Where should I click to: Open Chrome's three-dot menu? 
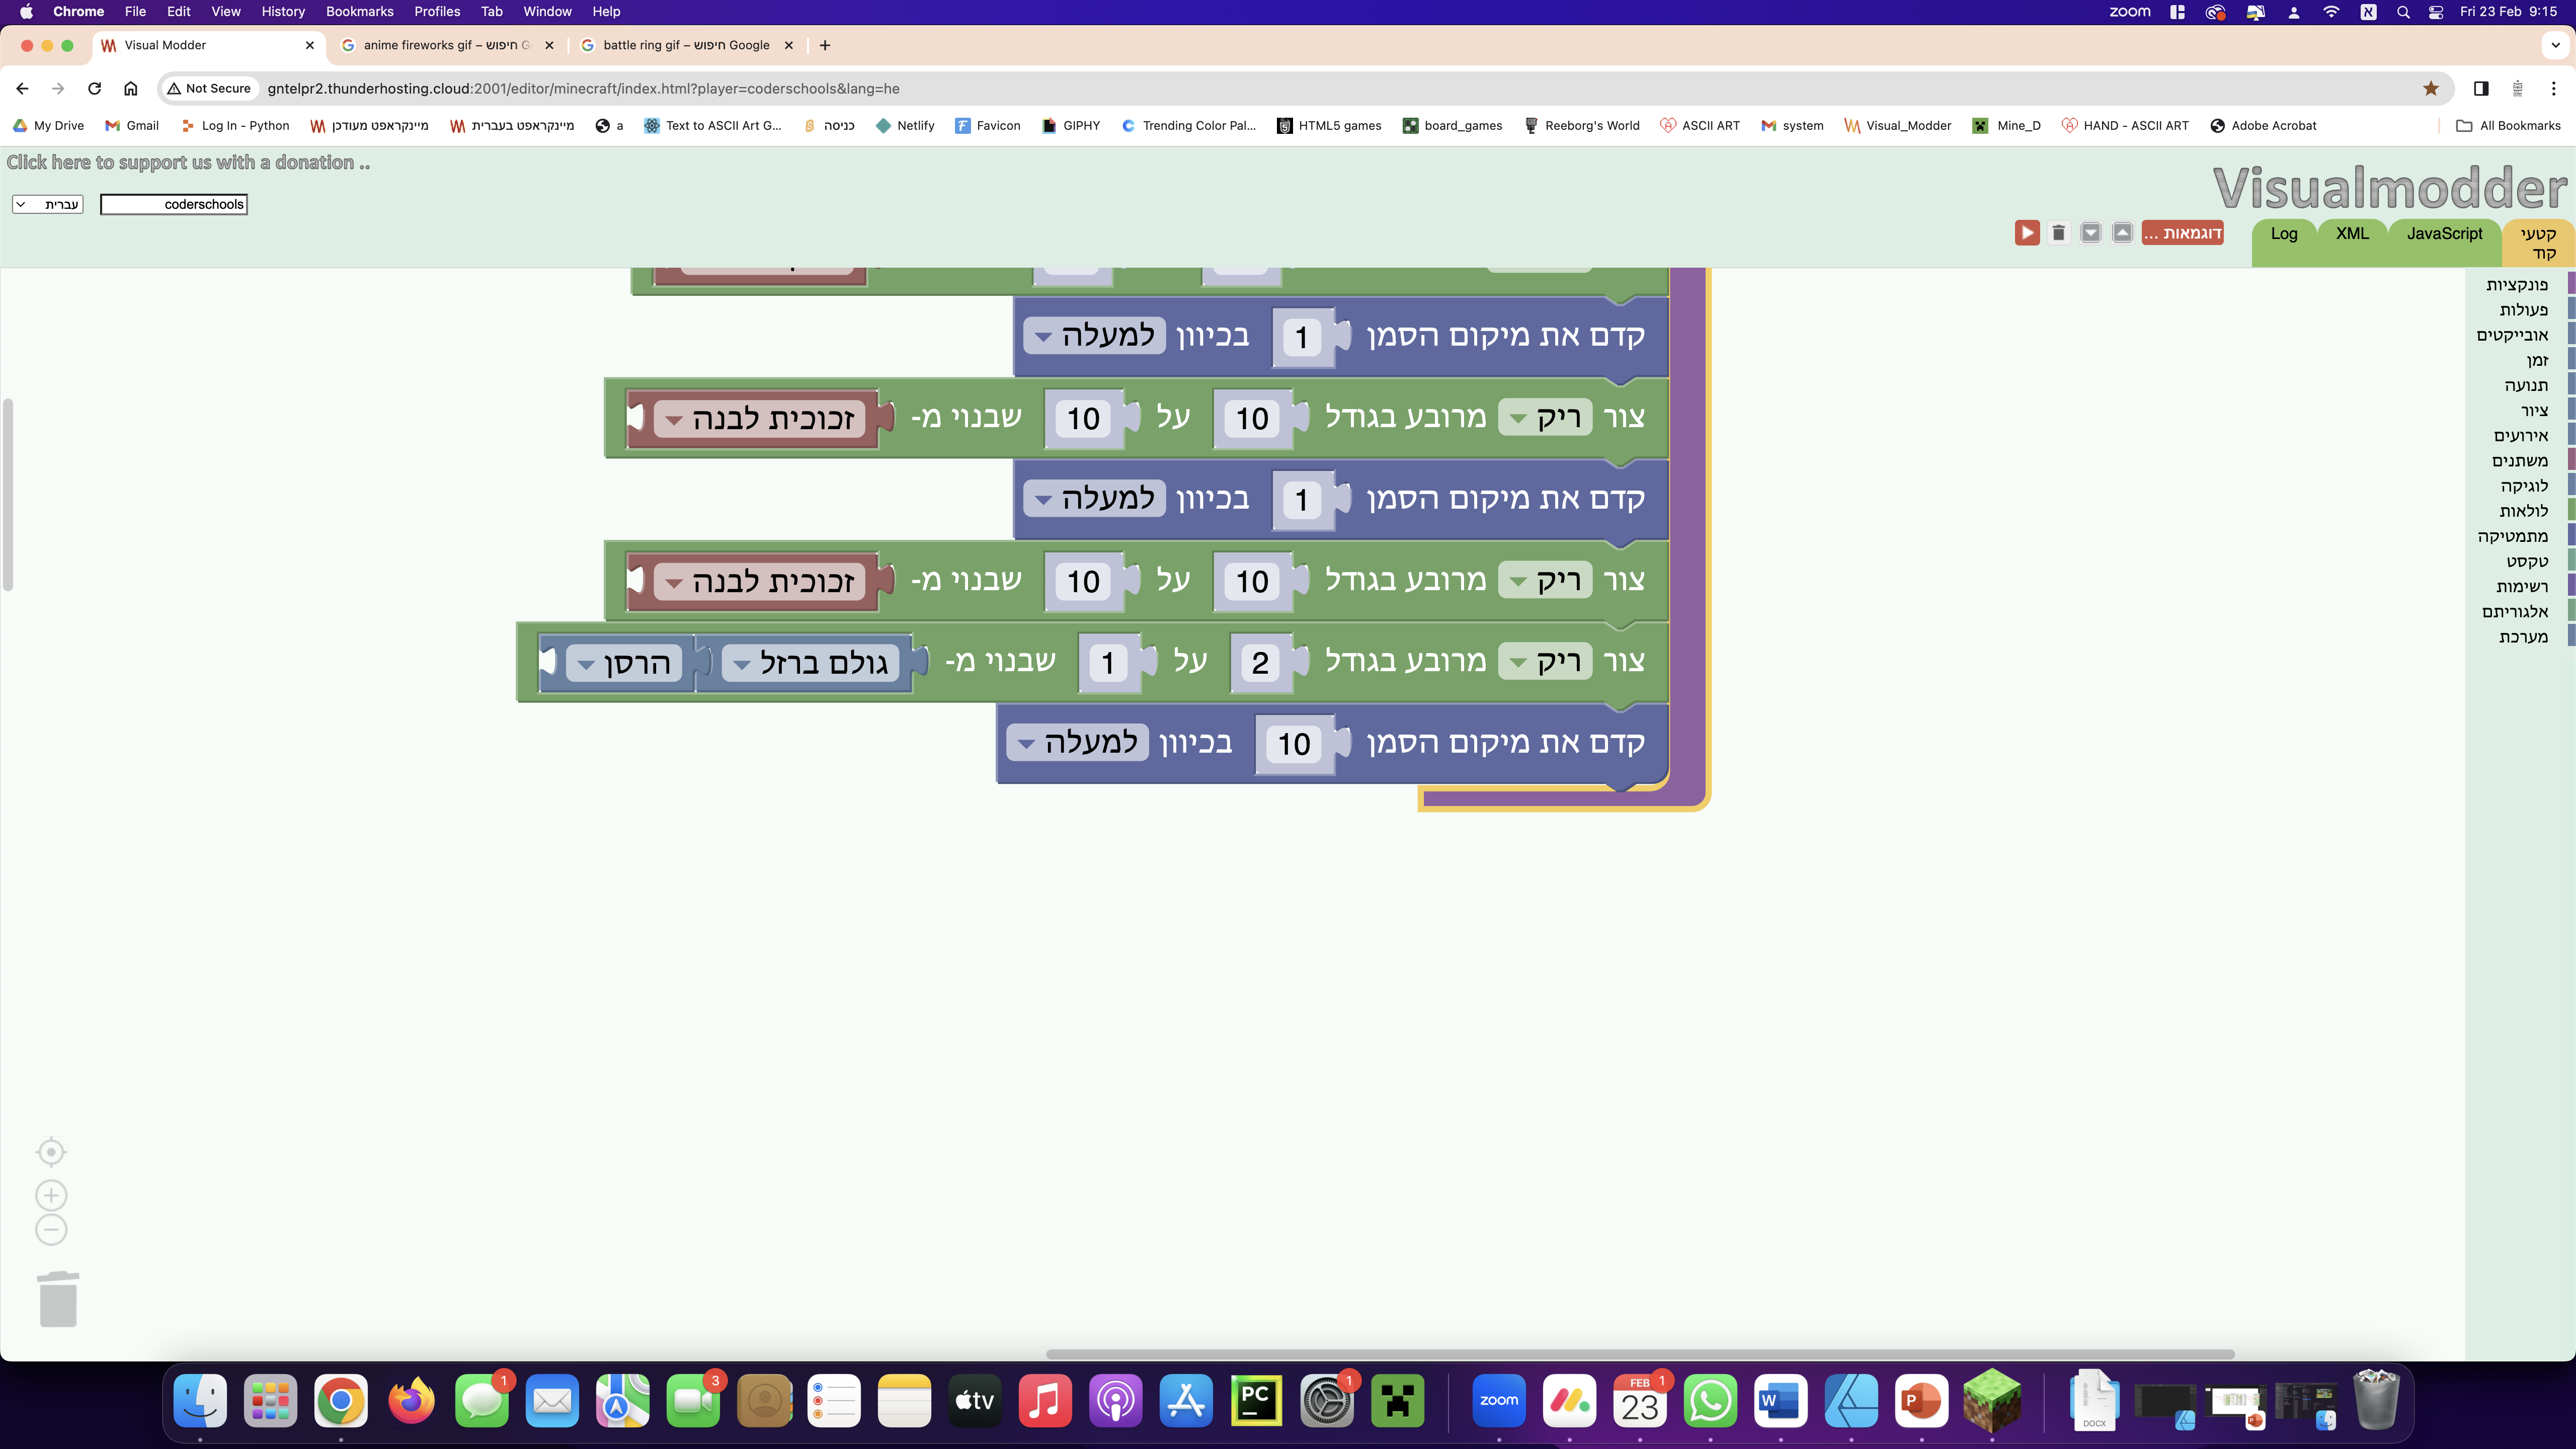[2553, 89]
